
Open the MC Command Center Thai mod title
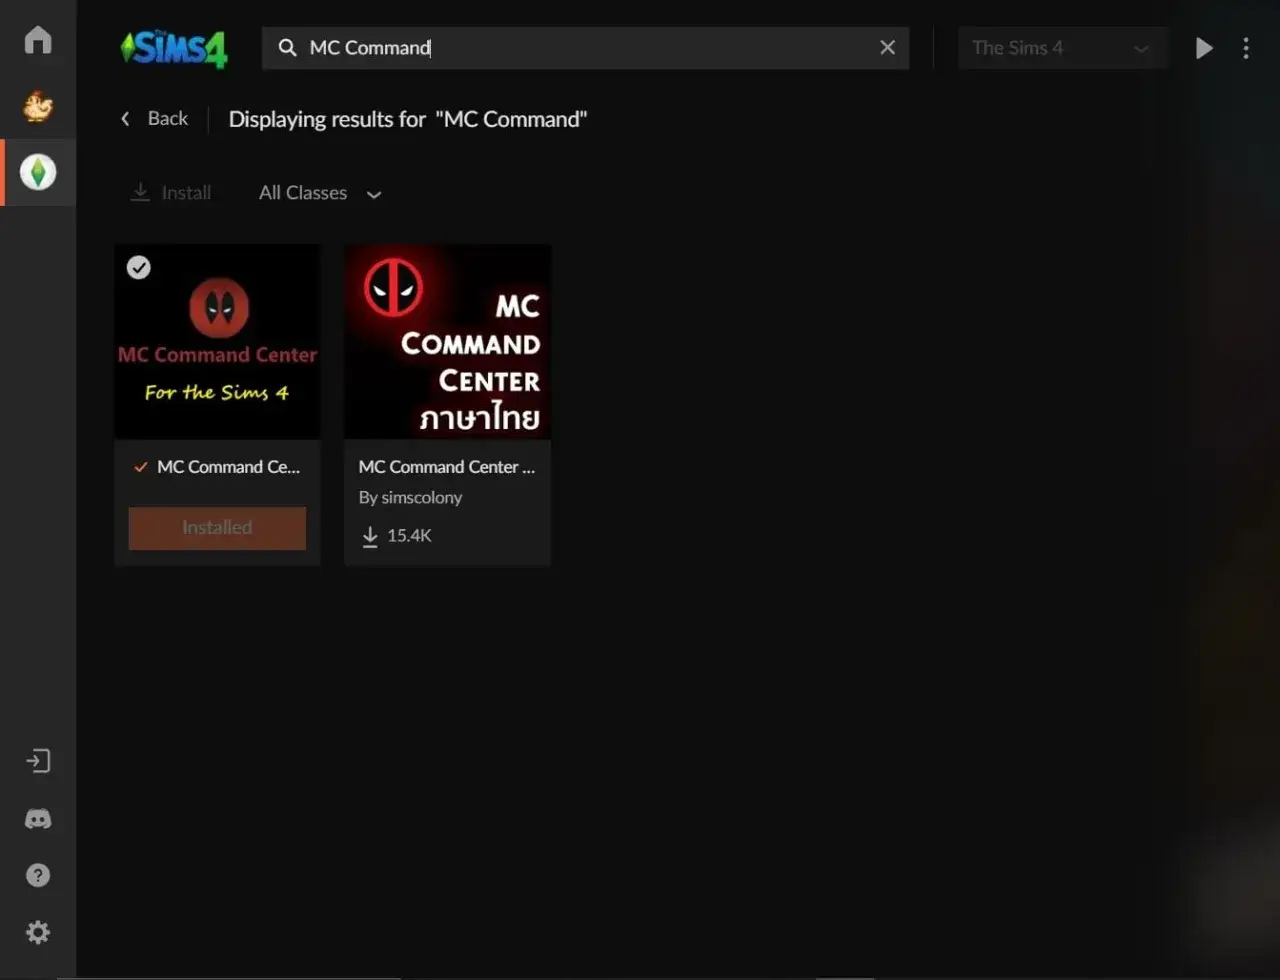coord(447,467)
